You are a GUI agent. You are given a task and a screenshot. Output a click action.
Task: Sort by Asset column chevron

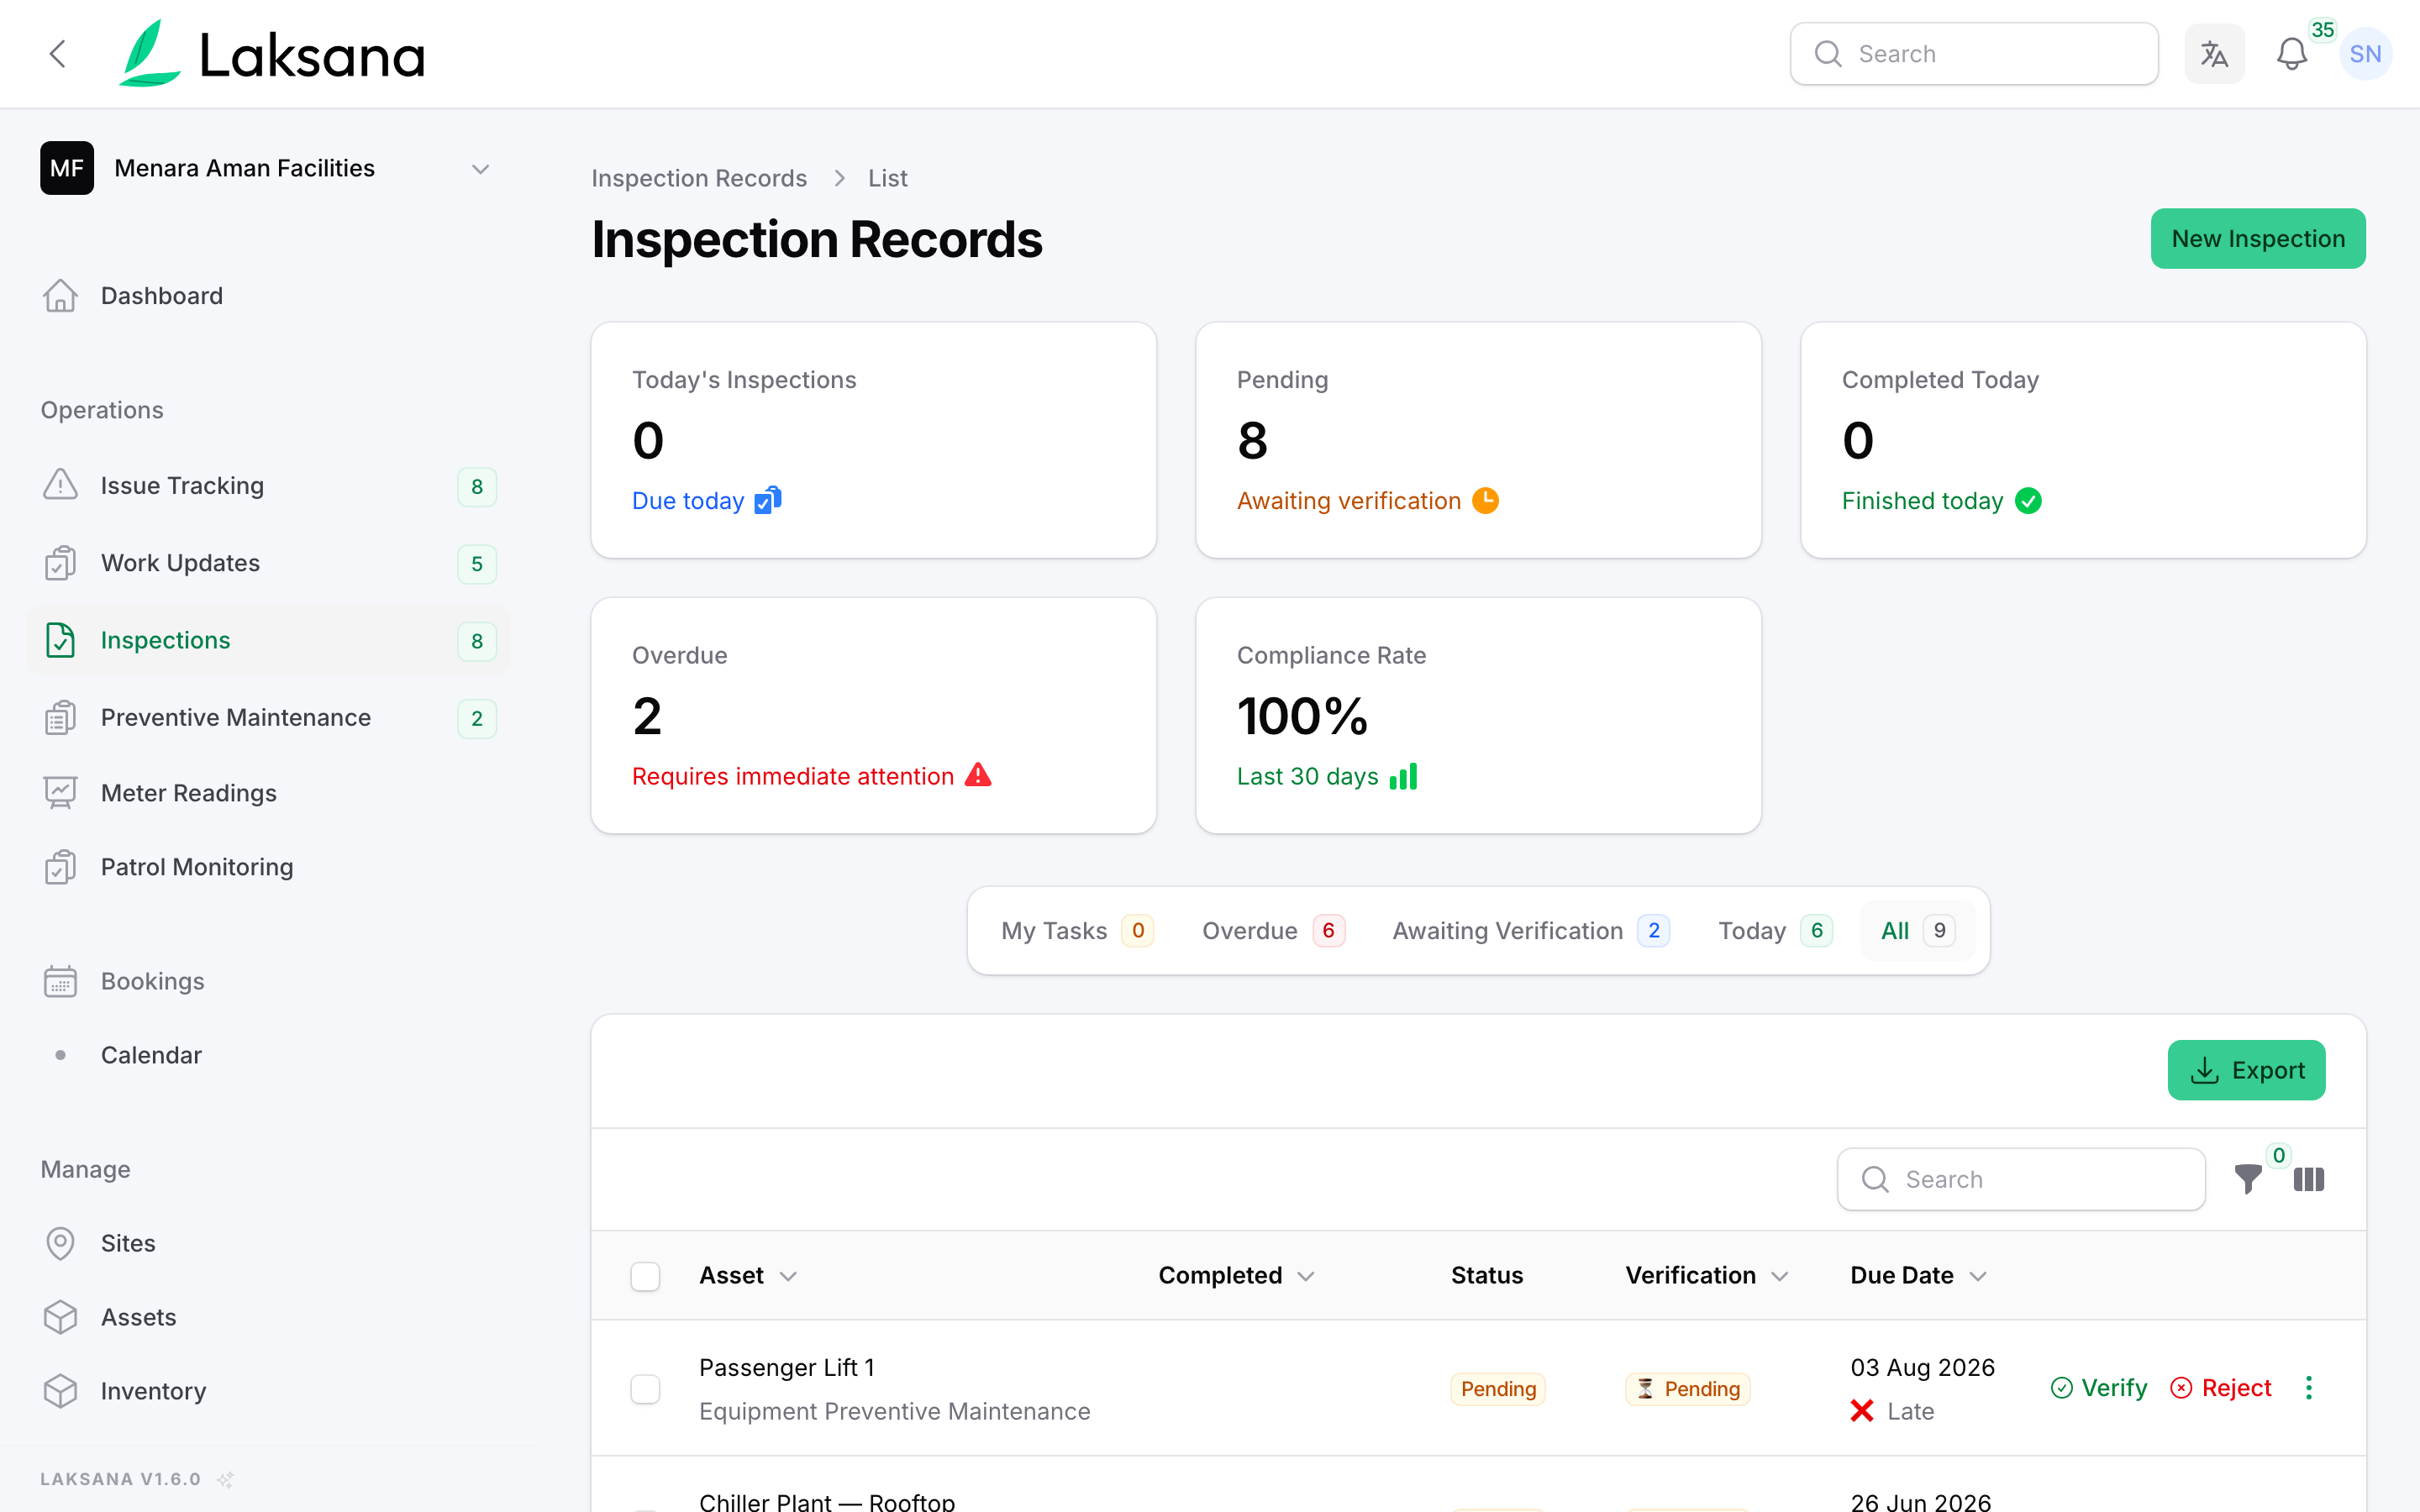click(x=788, y=1276)
